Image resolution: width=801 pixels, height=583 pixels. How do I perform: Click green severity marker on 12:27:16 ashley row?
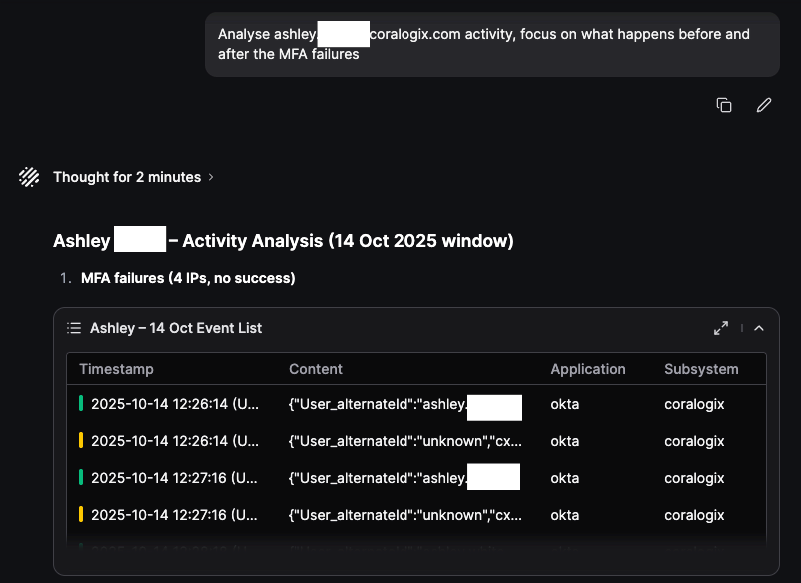click(81, 478)
